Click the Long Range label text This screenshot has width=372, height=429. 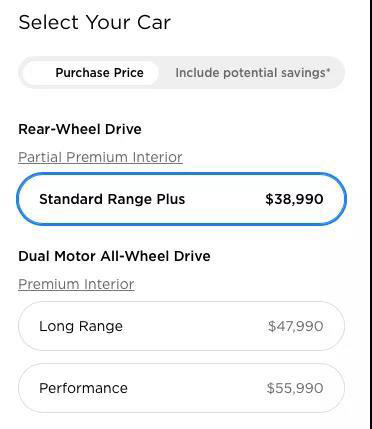81,326
